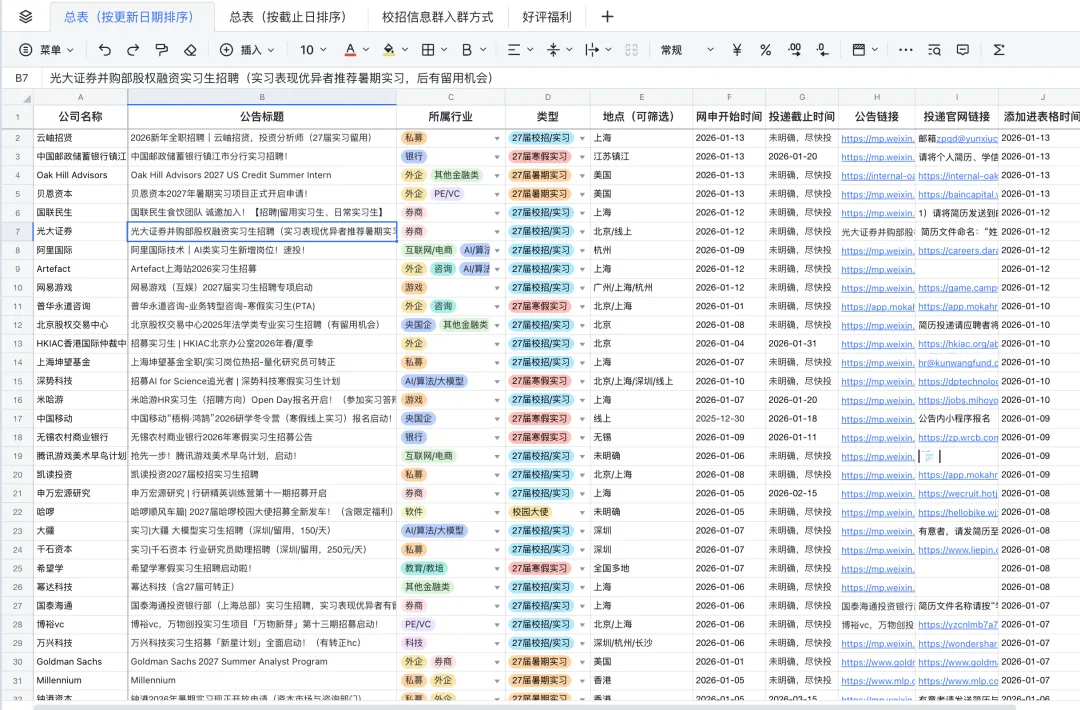Select date cell 2026-02-15
The width and height of the screenshot is (1080, 710).
(802, 493)
